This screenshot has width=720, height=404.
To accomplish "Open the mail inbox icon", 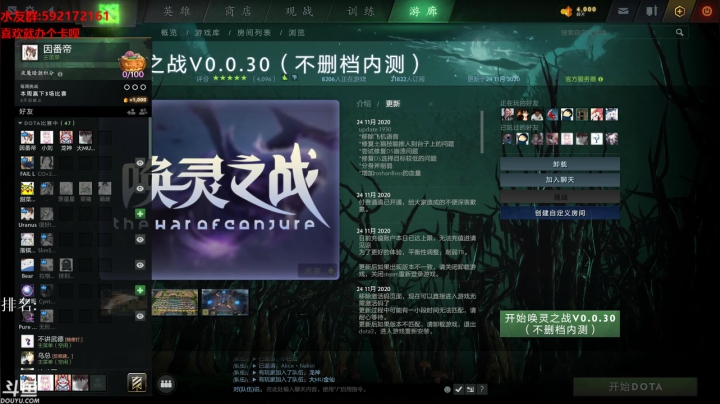I will click(x=623, y=11).
